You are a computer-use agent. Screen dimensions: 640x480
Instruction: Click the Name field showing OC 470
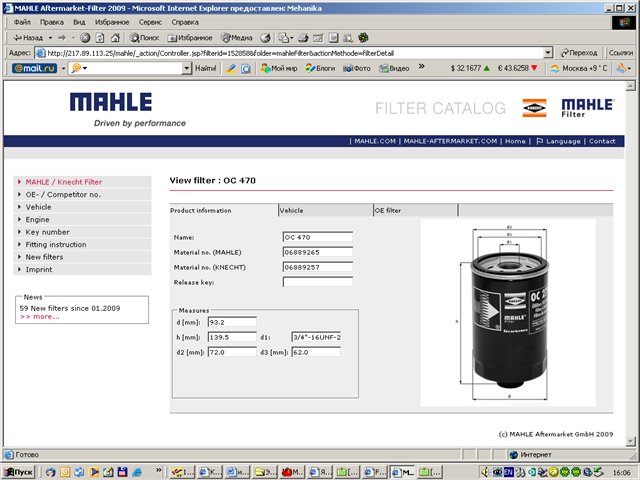tap(318, 237)
